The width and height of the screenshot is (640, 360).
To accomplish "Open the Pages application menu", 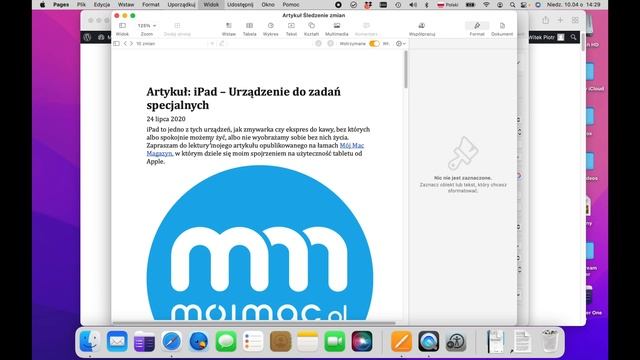I will (x=61, y=4).
